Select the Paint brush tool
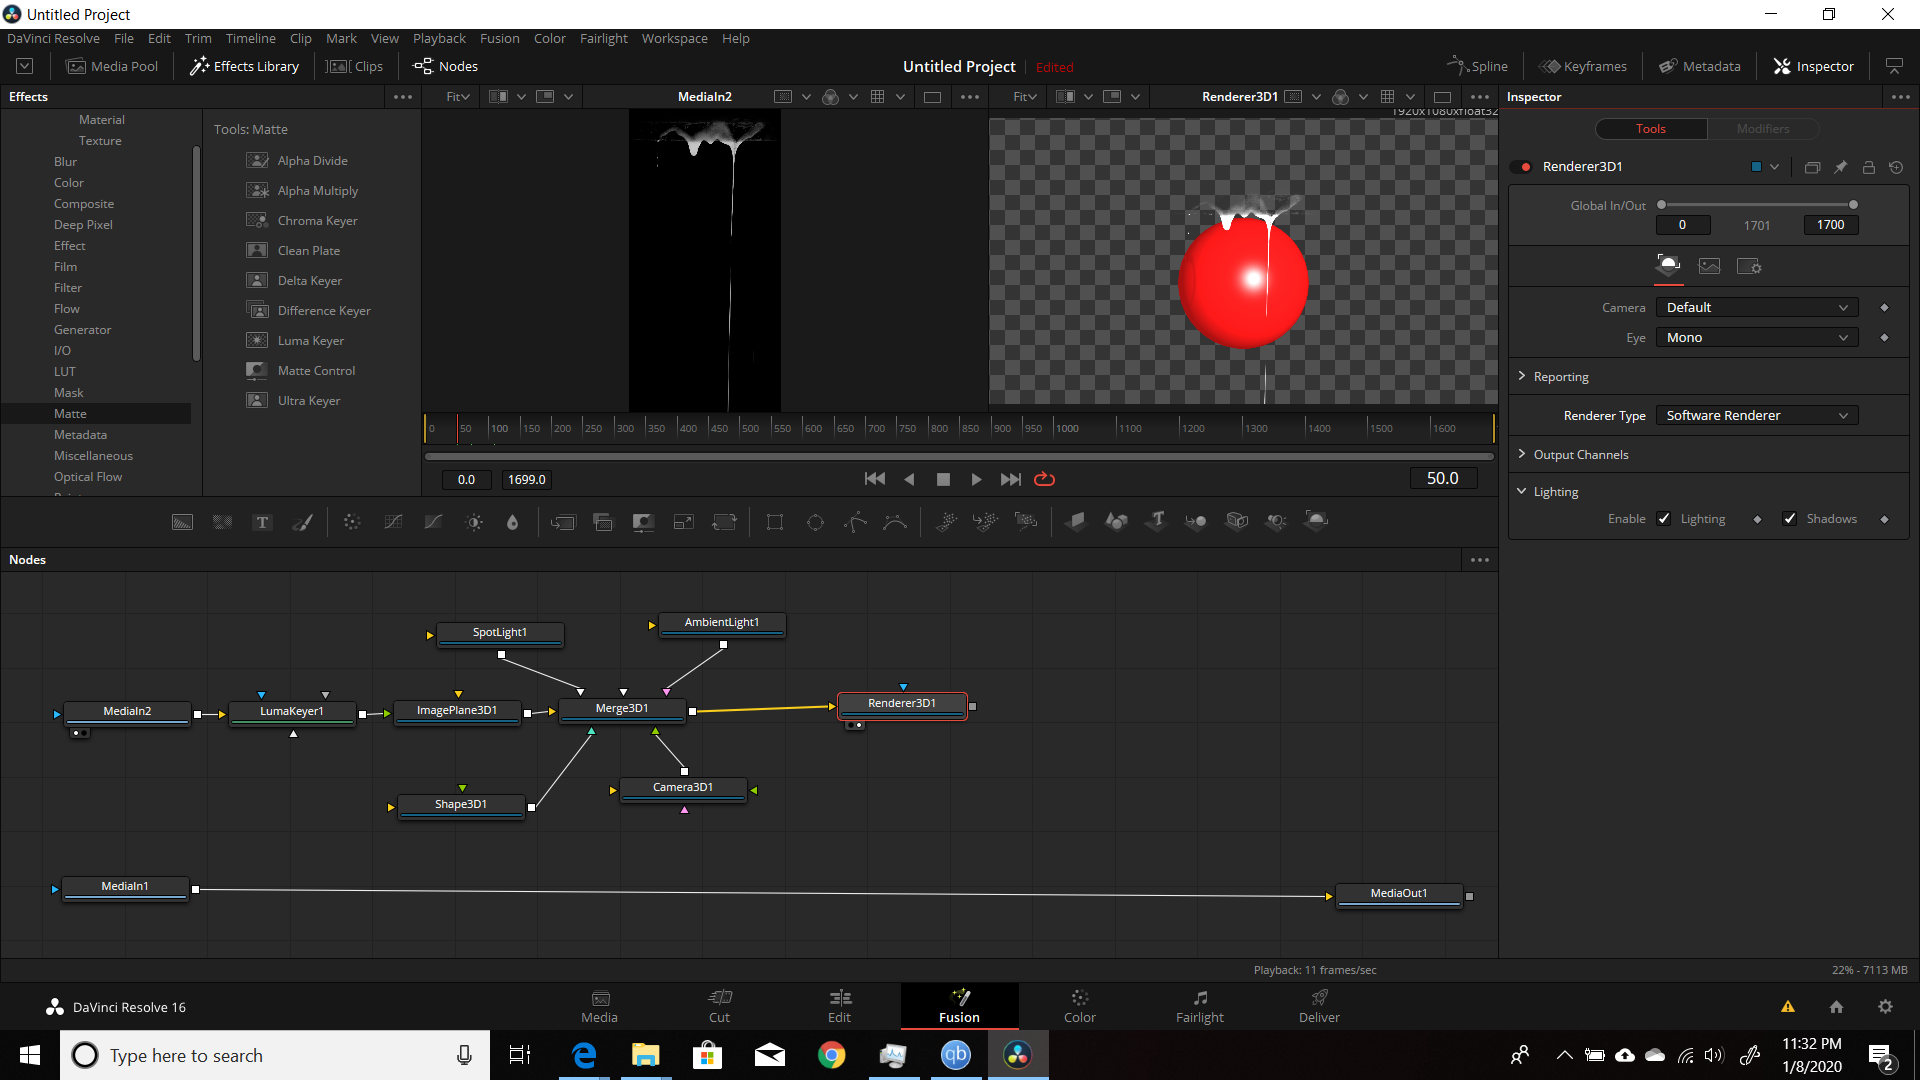Image resolution: width=1920 pixels, height=1080 pixels. pos(302,522)
